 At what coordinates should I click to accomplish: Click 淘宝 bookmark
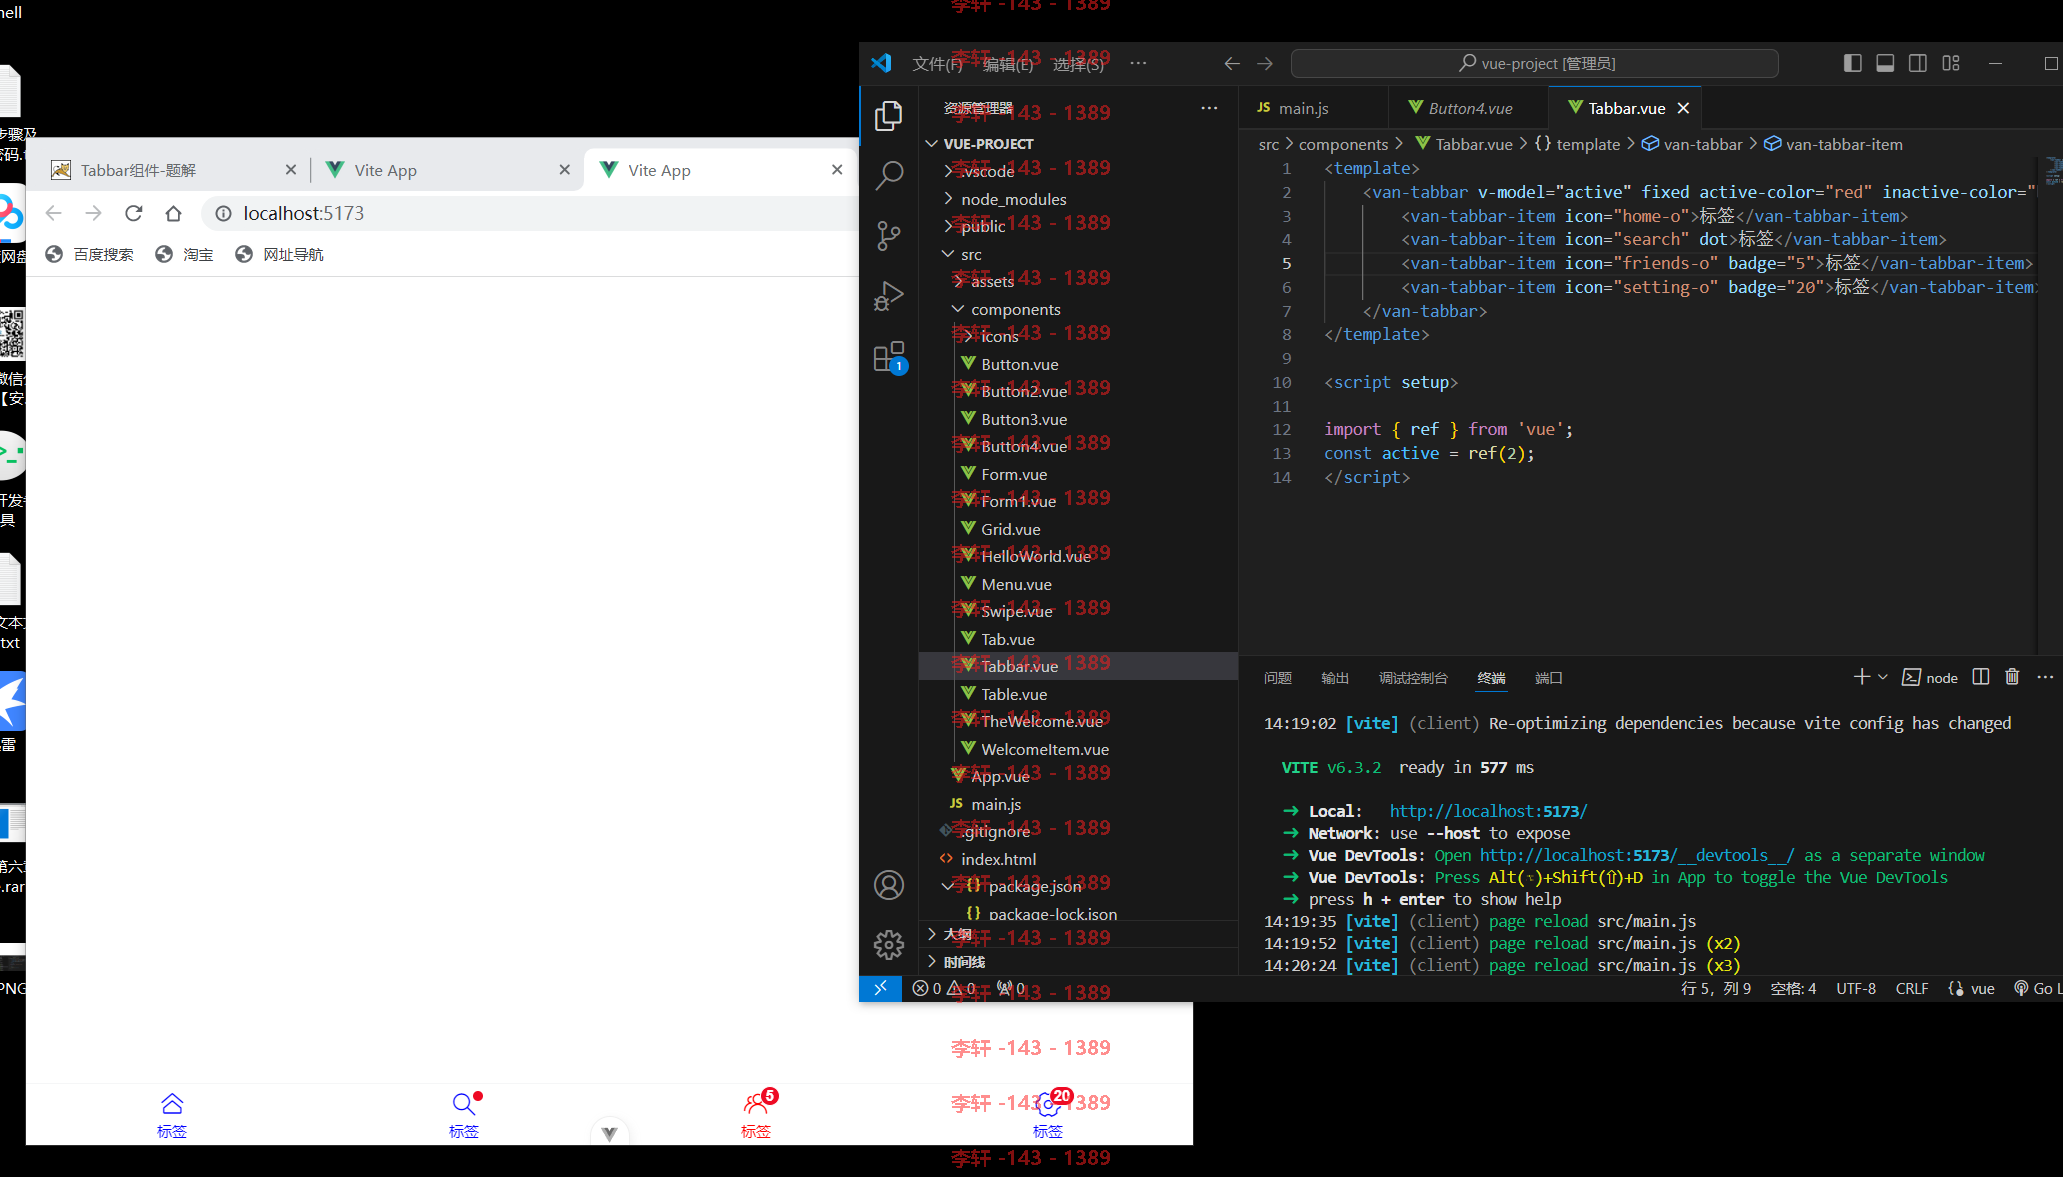[x=184, y=255]
